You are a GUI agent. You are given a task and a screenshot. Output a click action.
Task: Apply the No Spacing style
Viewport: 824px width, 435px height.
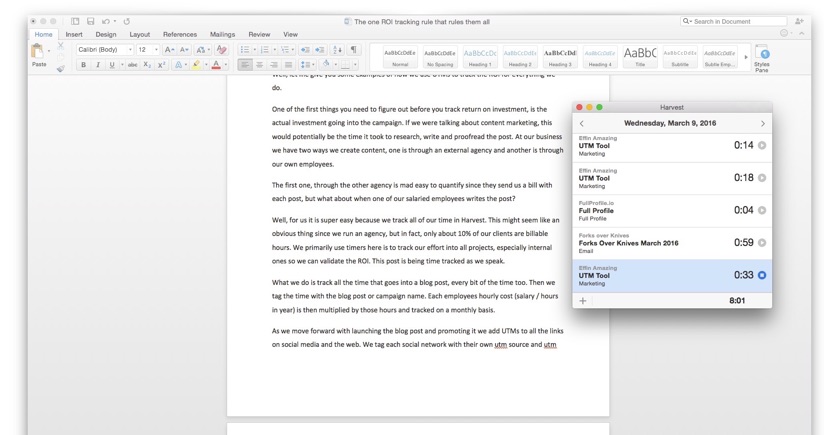click(440, 57)
